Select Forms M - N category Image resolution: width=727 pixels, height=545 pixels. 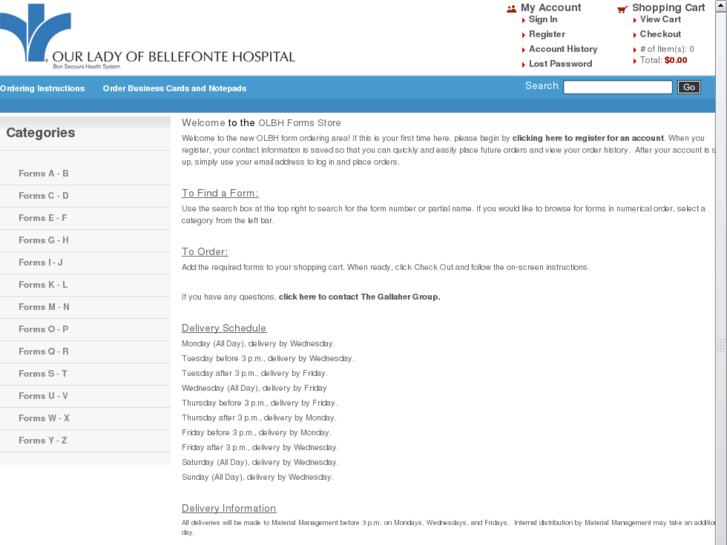point(44,307)
